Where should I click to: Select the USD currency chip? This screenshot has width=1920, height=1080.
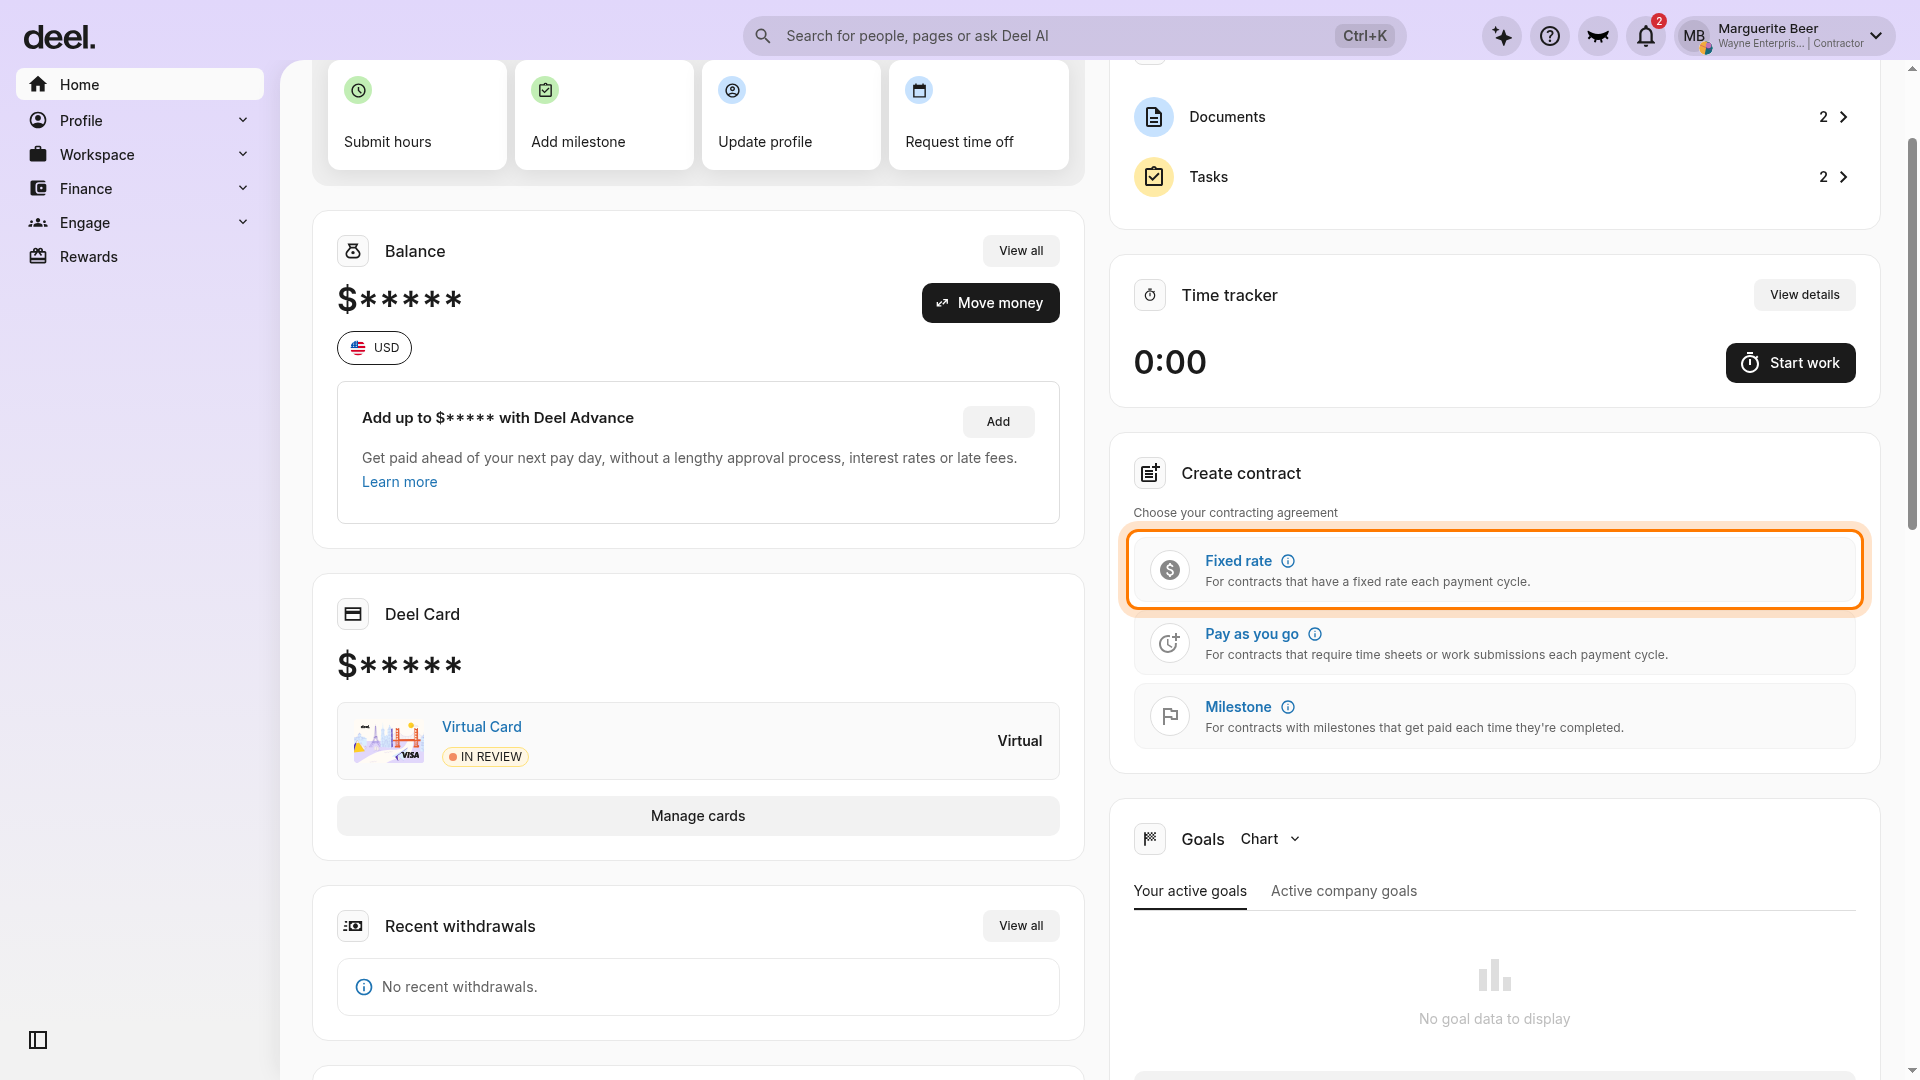pos(374,348)
